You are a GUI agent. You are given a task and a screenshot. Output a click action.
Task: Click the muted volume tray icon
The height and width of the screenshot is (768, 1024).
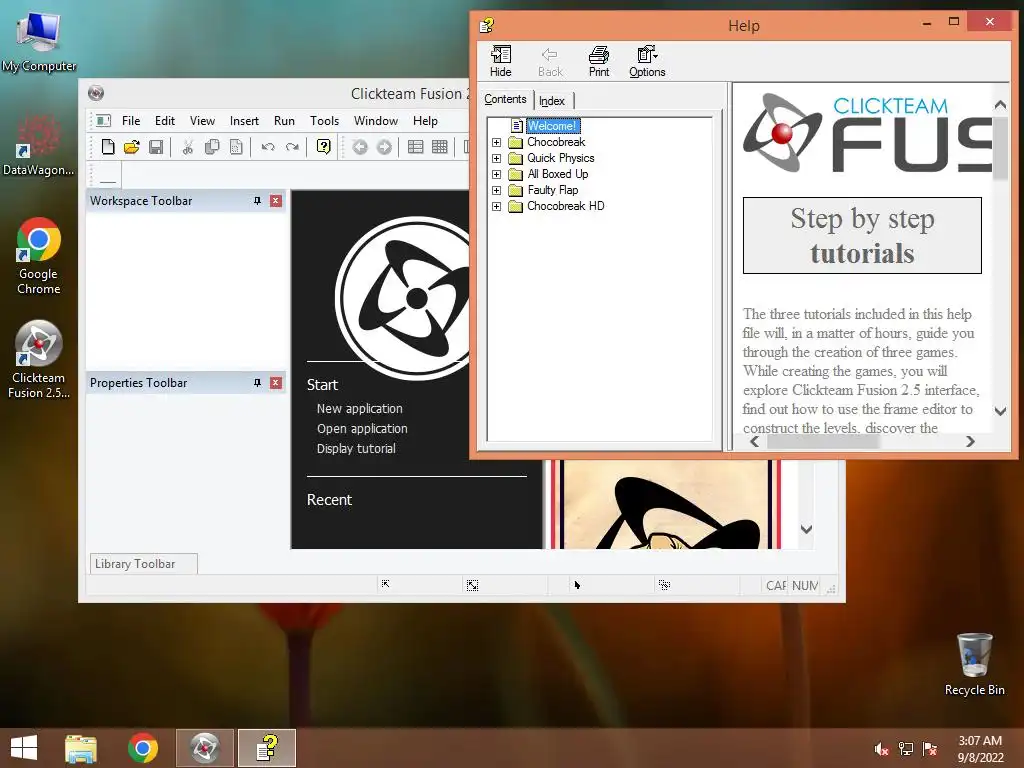[x=881, y=749]
